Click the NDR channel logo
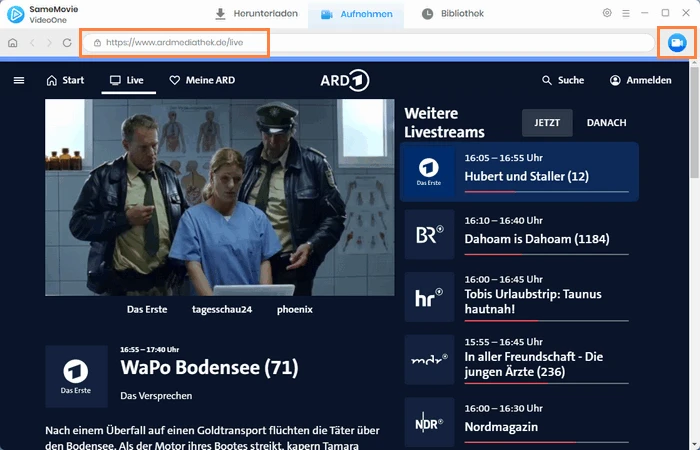Screen dimensions: 700x450 point(429,422)
